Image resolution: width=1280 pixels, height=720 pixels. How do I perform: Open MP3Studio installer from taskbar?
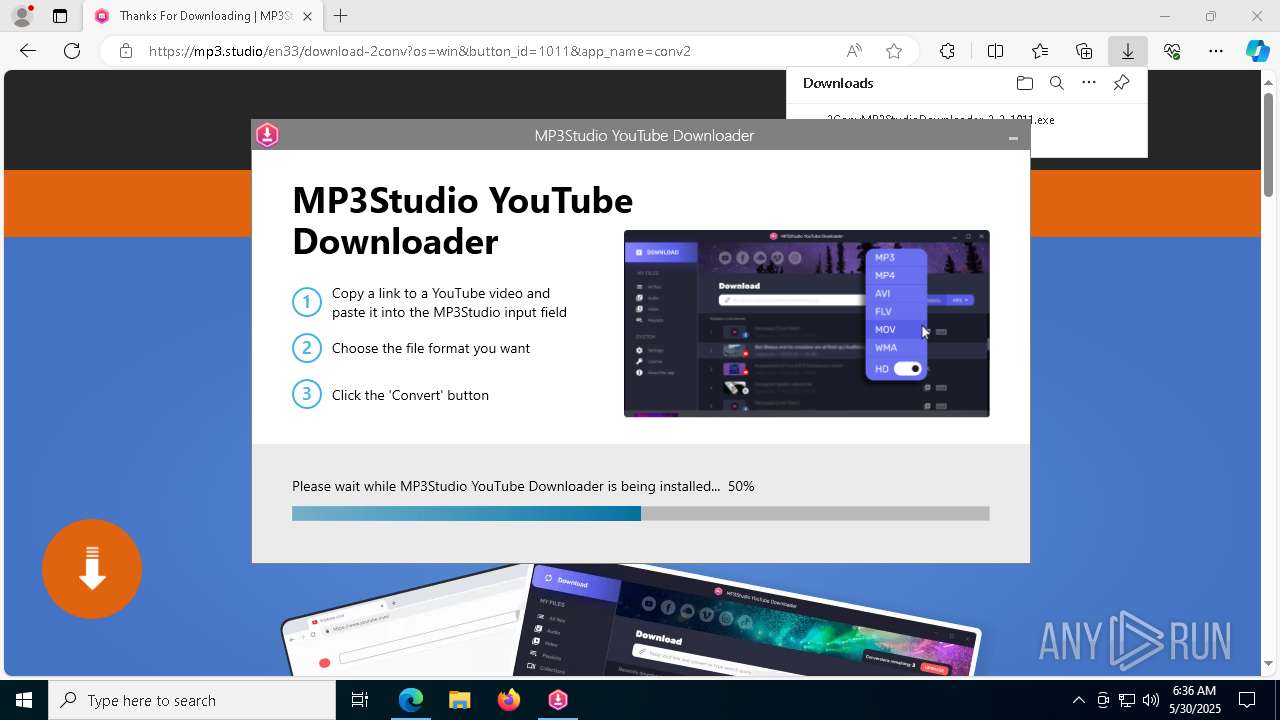pyautogui.click(x=558, y=700)
